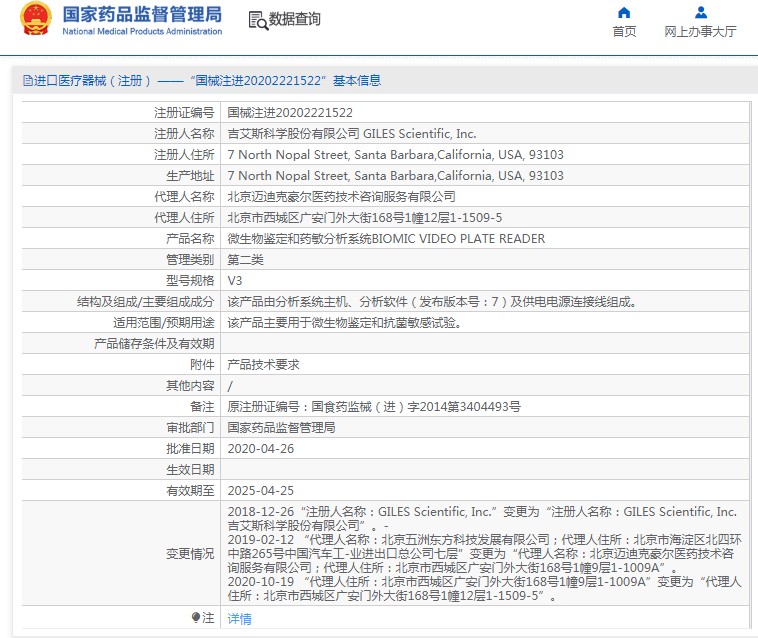758x638 pixels.
Task: Select agent address ending 1-1509-5 in 代理人住所 row
Action: (x=364, y=218)
